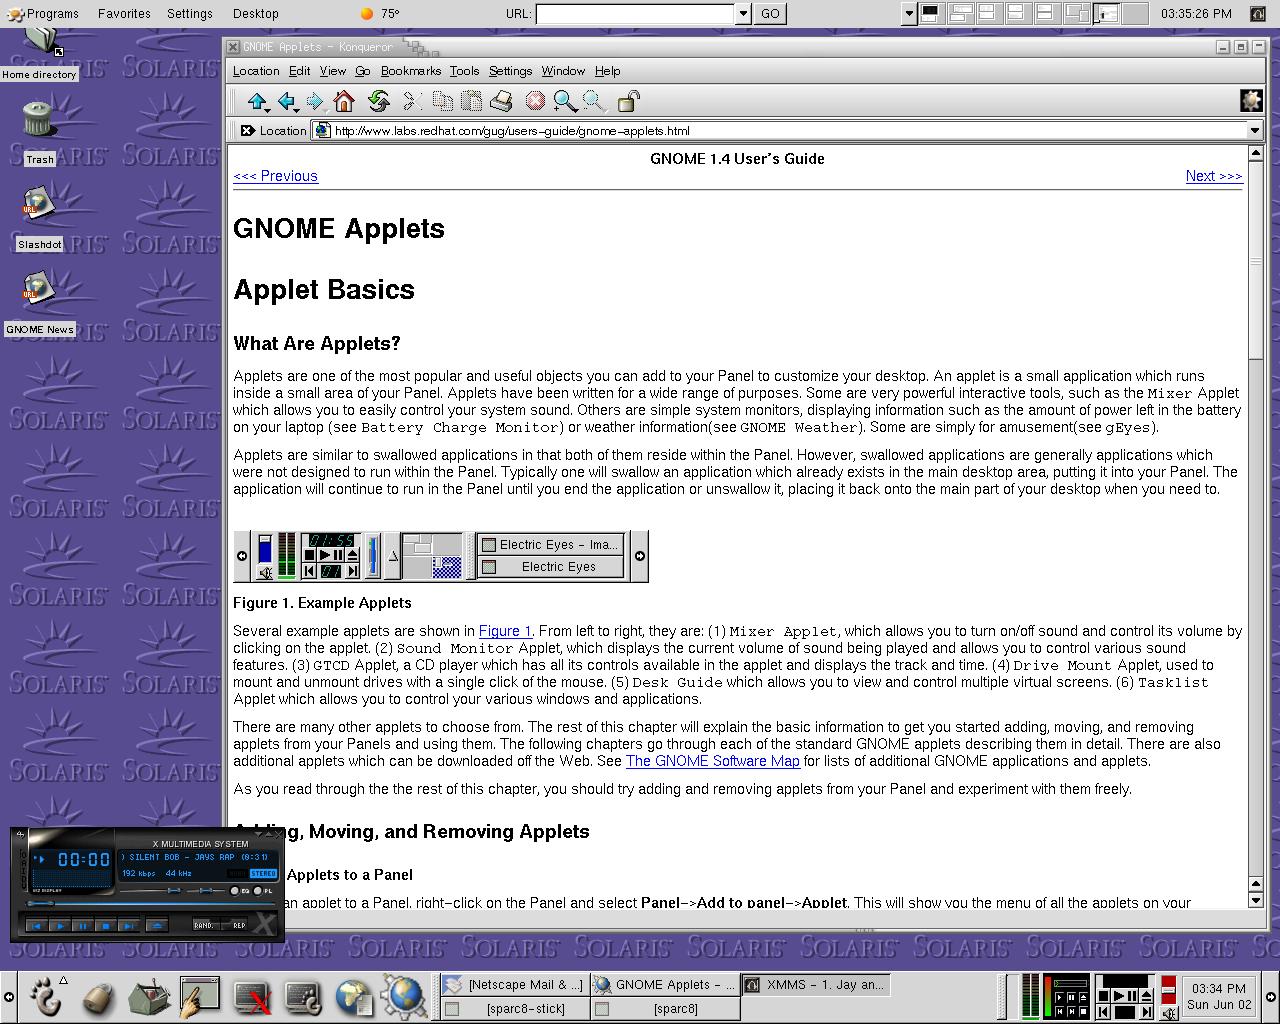Click the Paste clipboard toolbar icon
This screenshot has width=1280, height=1024.
(x=471, y=101)
